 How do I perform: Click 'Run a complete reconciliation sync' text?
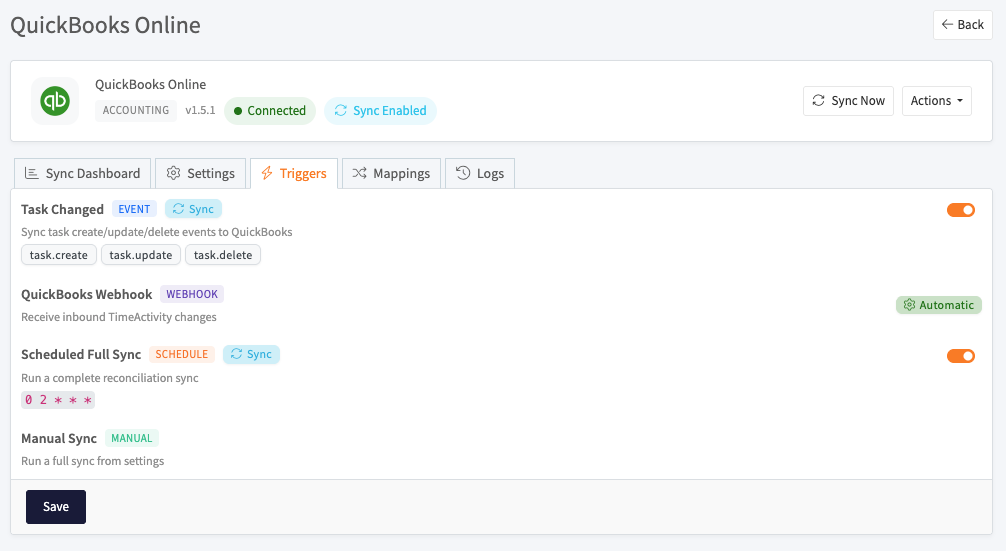tap(110, 378)
